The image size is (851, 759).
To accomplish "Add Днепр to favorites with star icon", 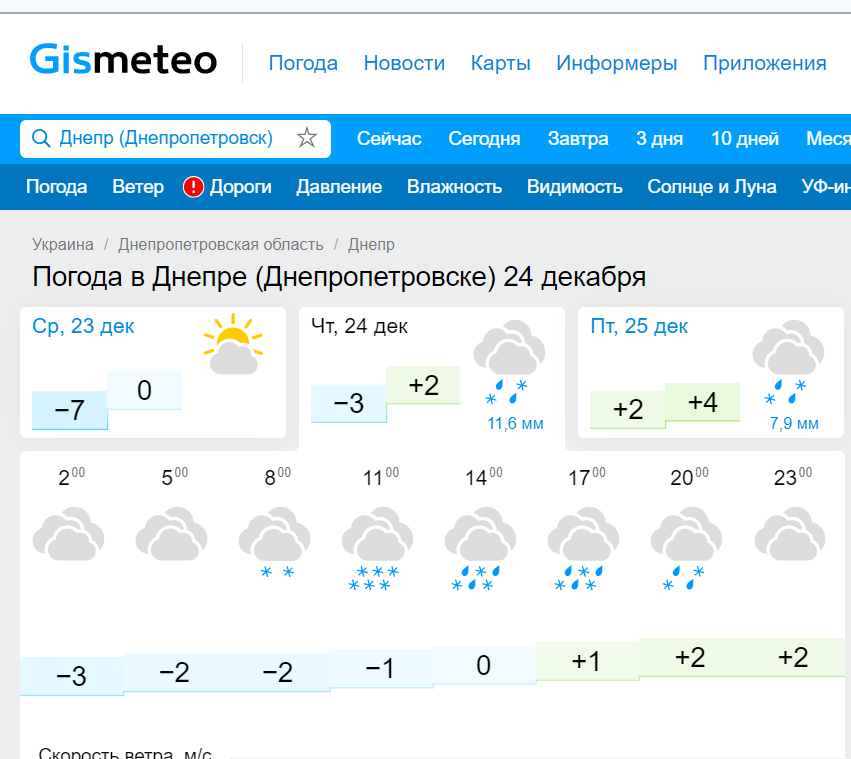I will (307, 138).
